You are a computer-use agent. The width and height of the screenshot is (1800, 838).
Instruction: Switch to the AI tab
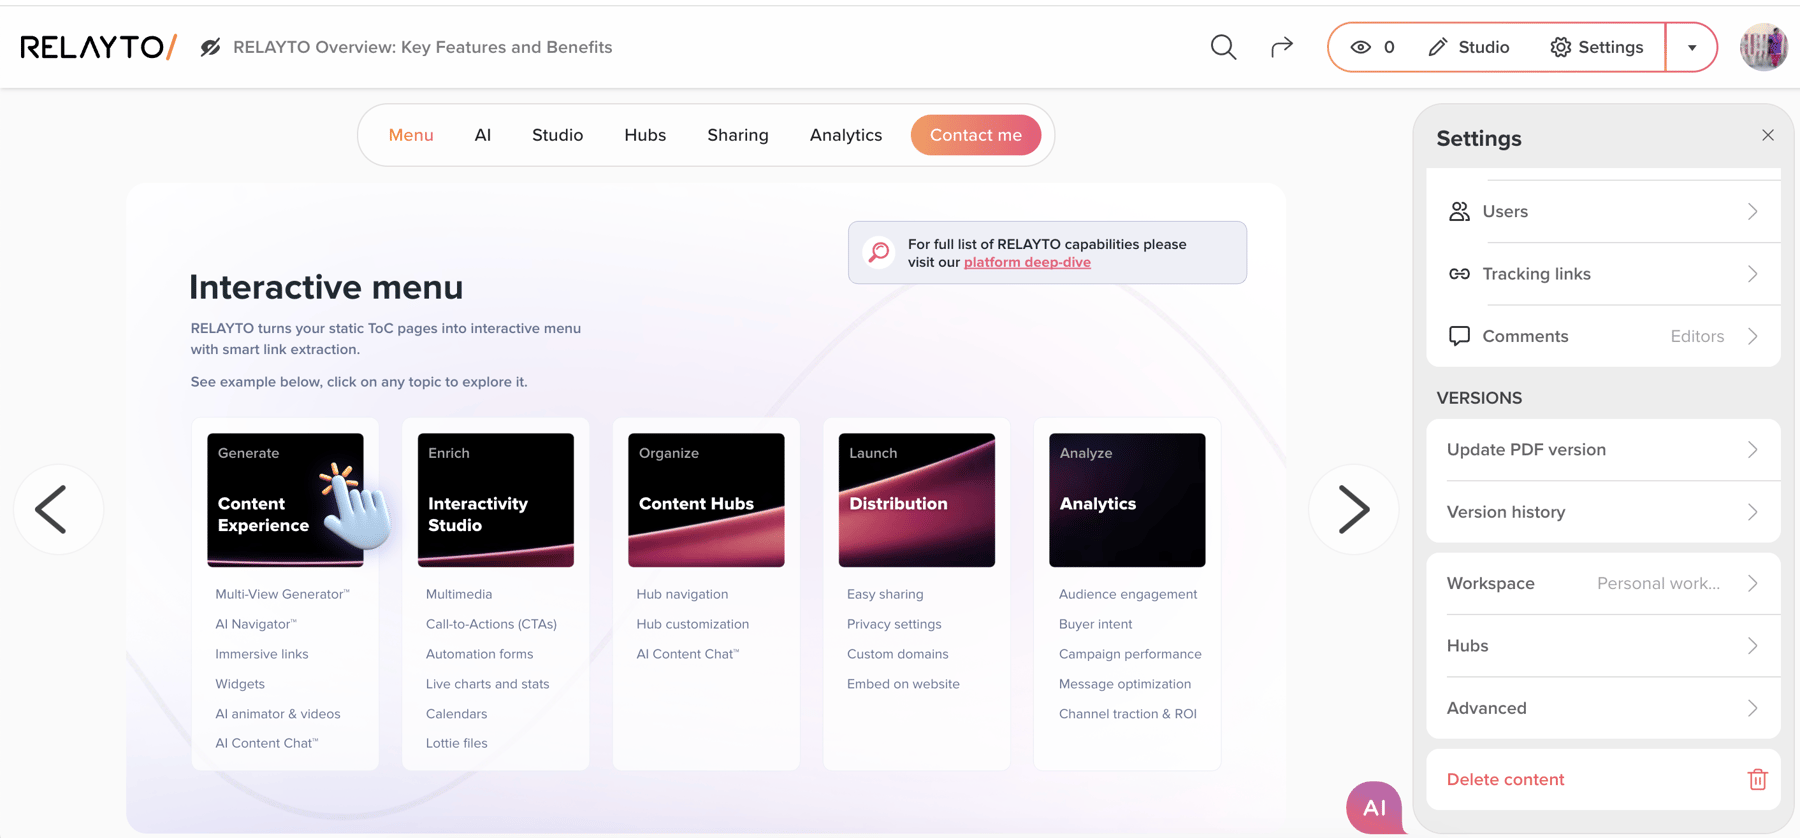[483, 135]
